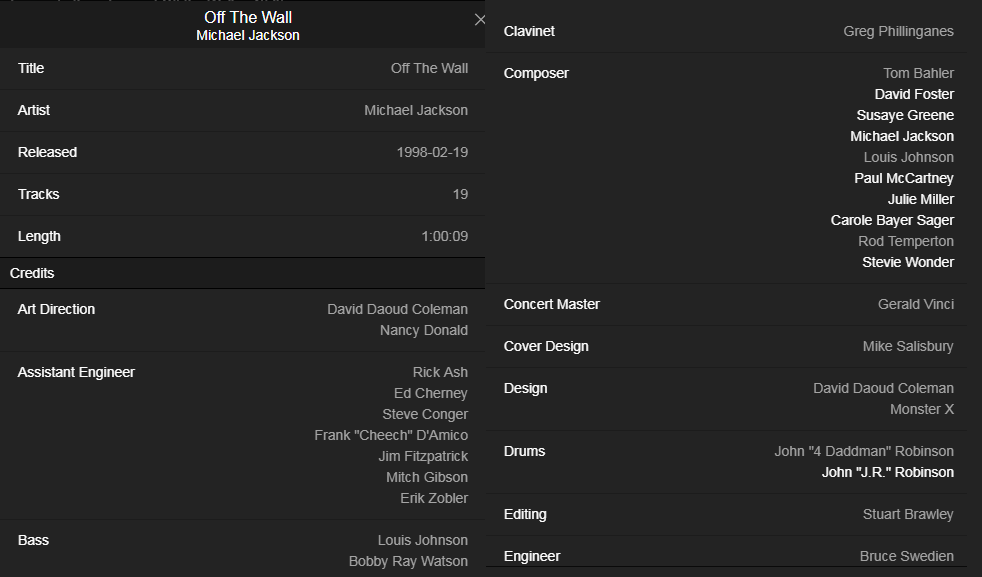Open Carole Bayer Sager composer link

[x=892, y=220]
